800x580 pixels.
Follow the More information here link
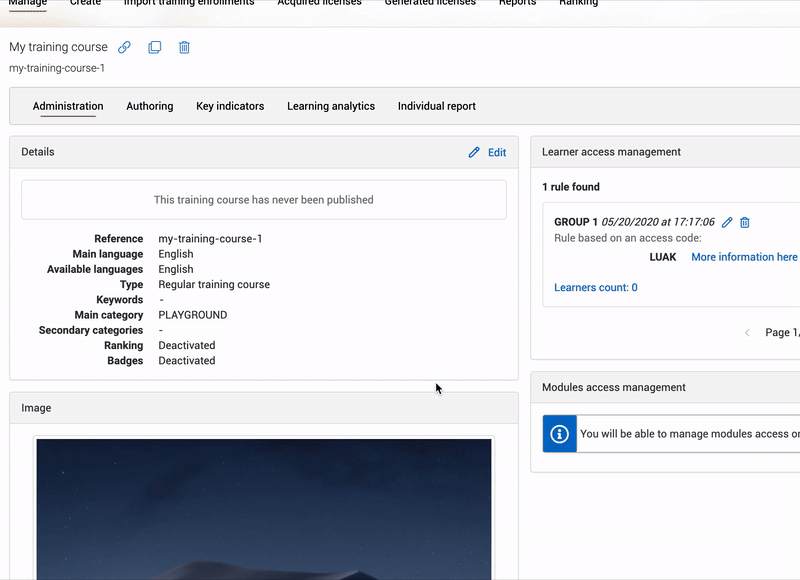coord(744,257)
